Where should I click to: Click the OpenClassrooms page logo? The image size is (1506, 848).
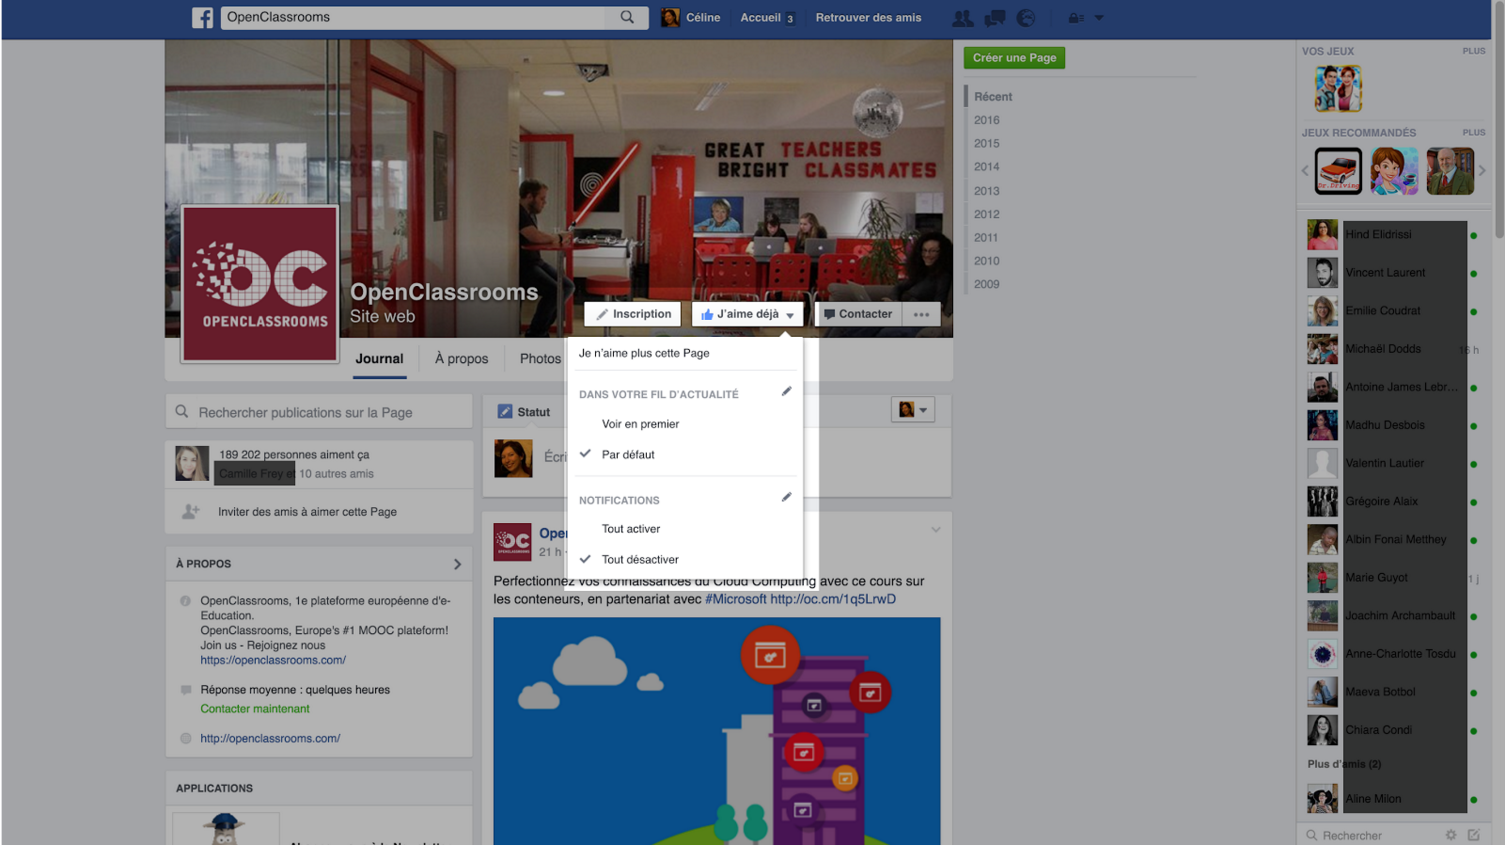260,284
